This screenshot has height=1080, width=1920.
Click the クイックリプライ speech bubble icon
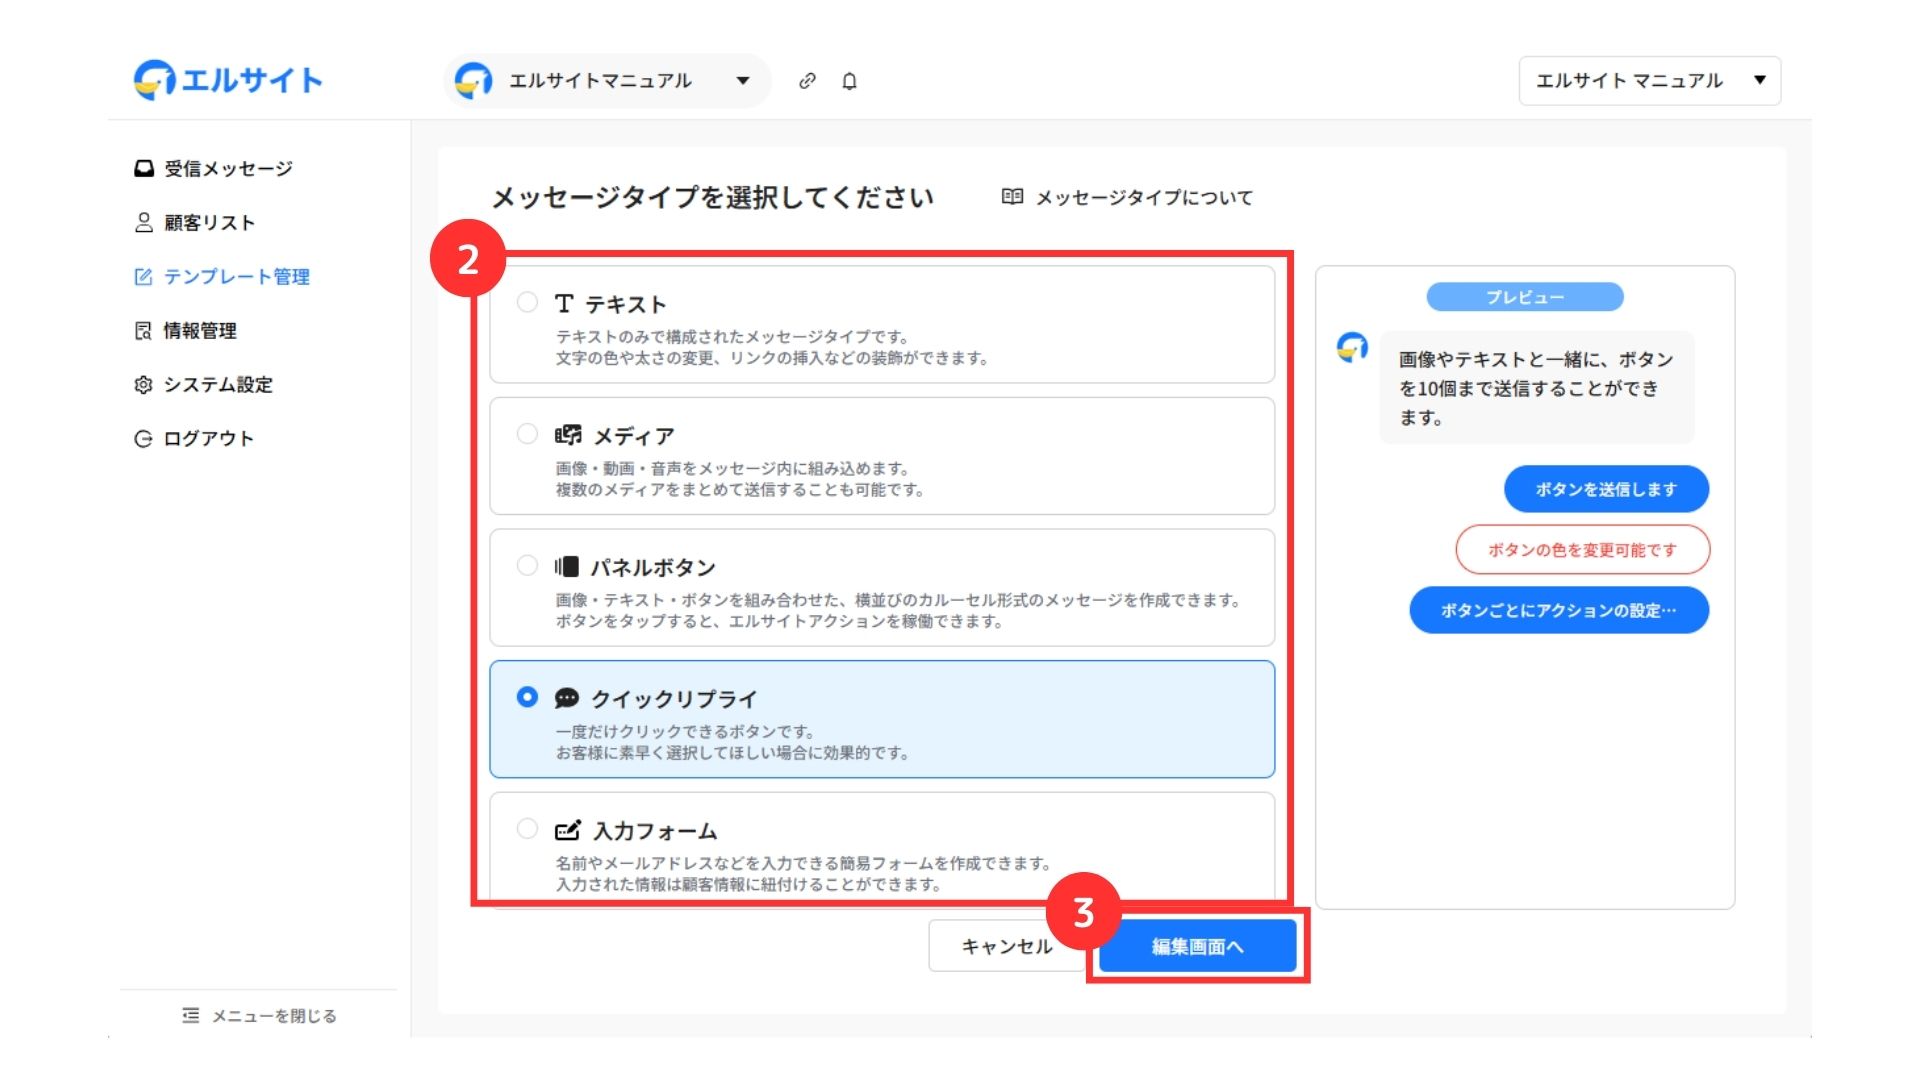567,698
